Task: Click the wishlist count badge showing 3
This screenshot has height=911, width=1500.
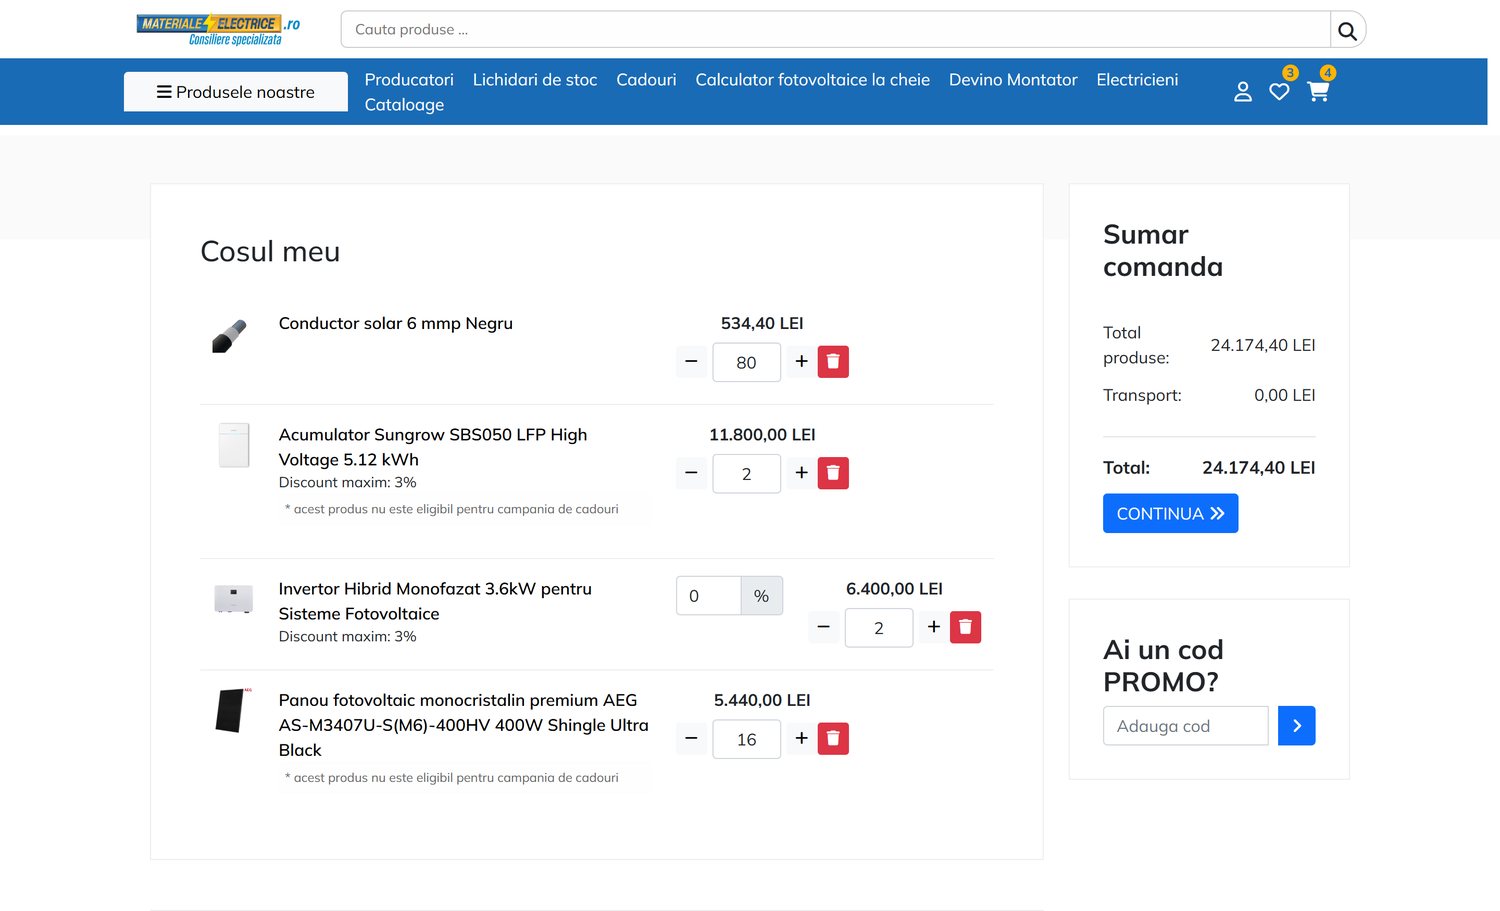Action: coord(1290,72)
